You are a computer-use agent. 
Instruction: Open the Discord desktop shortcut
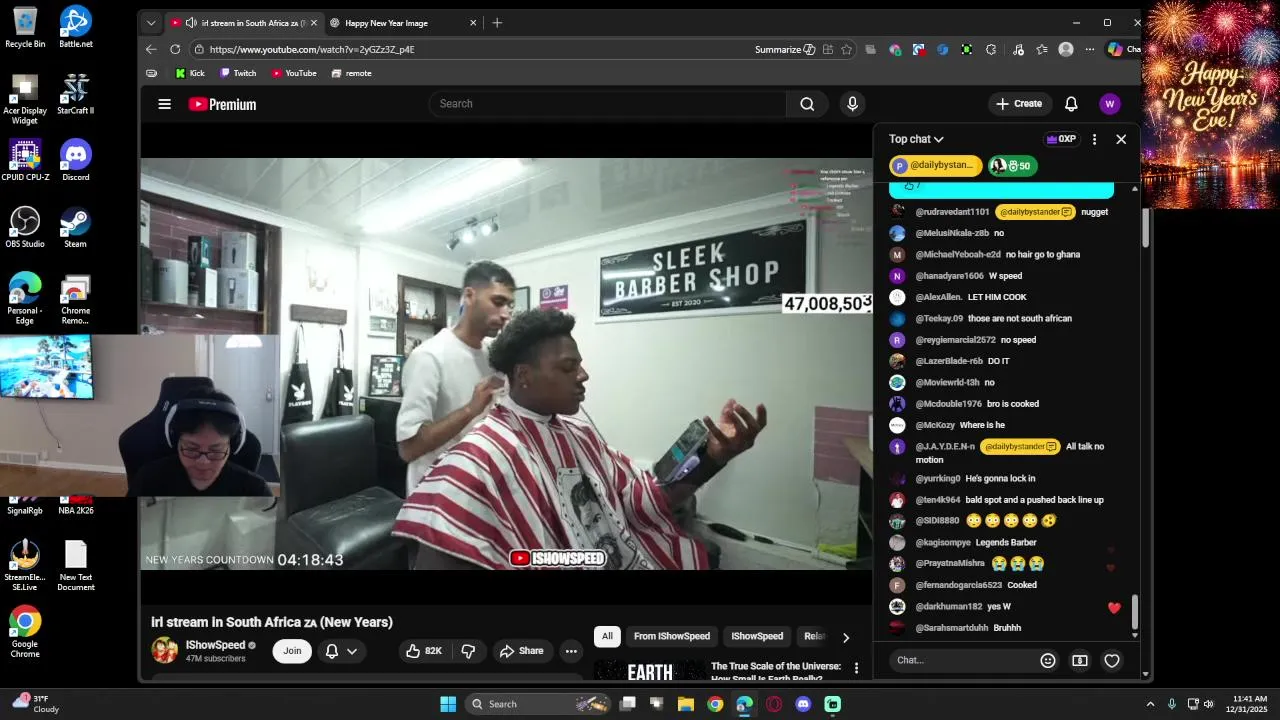pos(76,160)
